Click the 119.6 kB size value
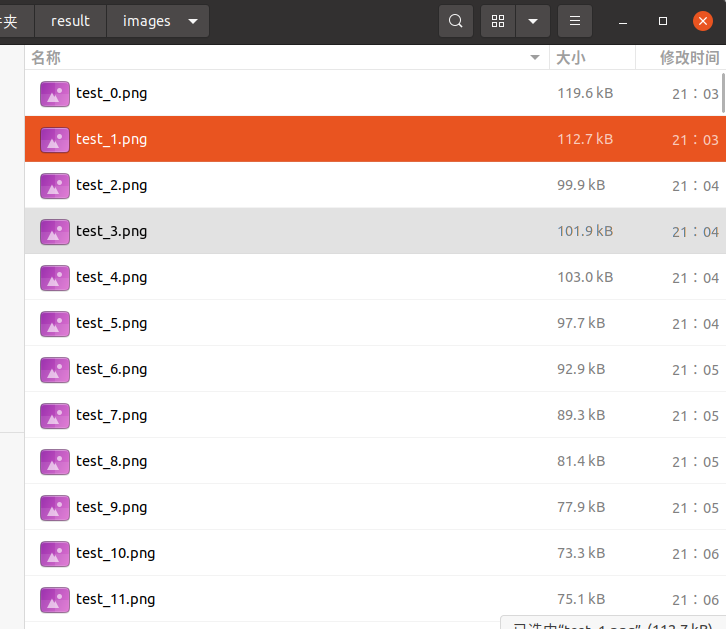The image size is (726, 629). 585,93
